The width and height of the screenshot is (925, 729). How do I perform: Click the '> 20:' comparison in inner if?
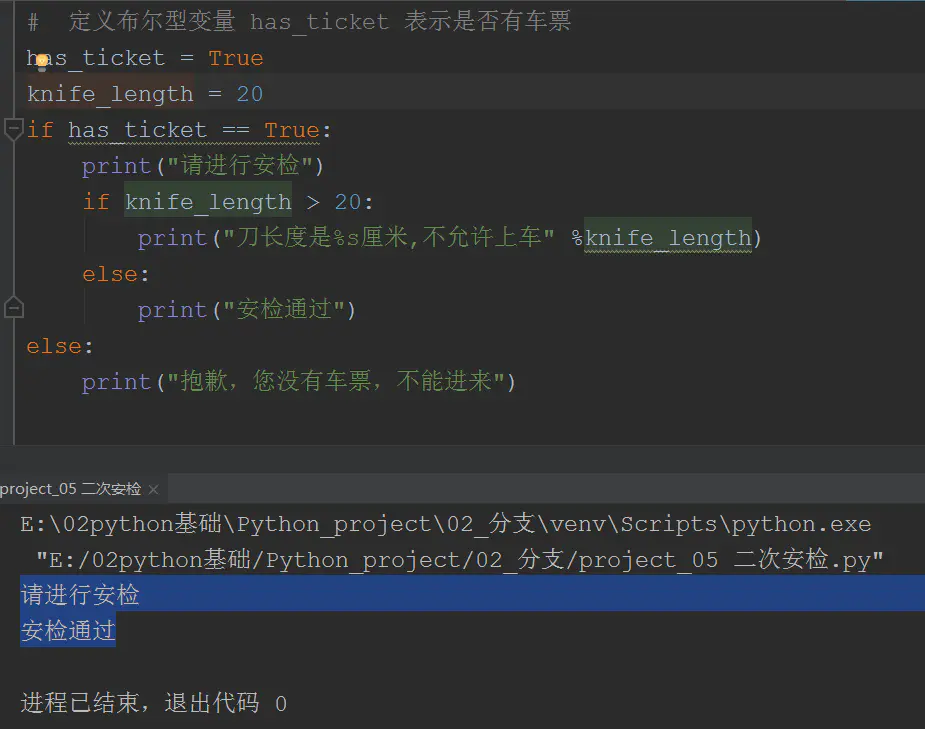click(340, 202)
